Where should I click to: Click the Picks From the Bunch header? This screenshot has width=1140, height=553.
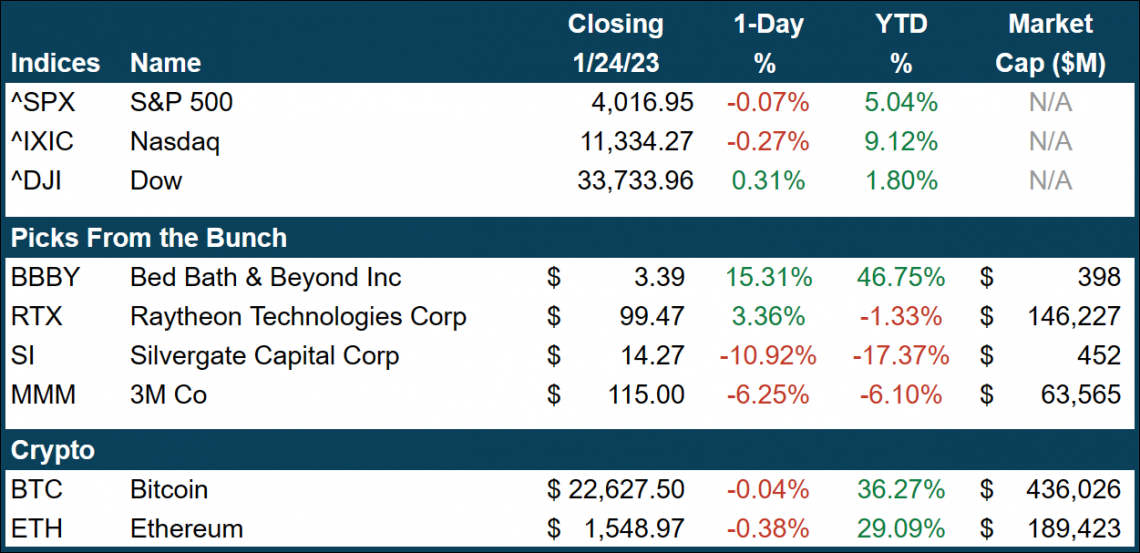(x=149, y=238)
